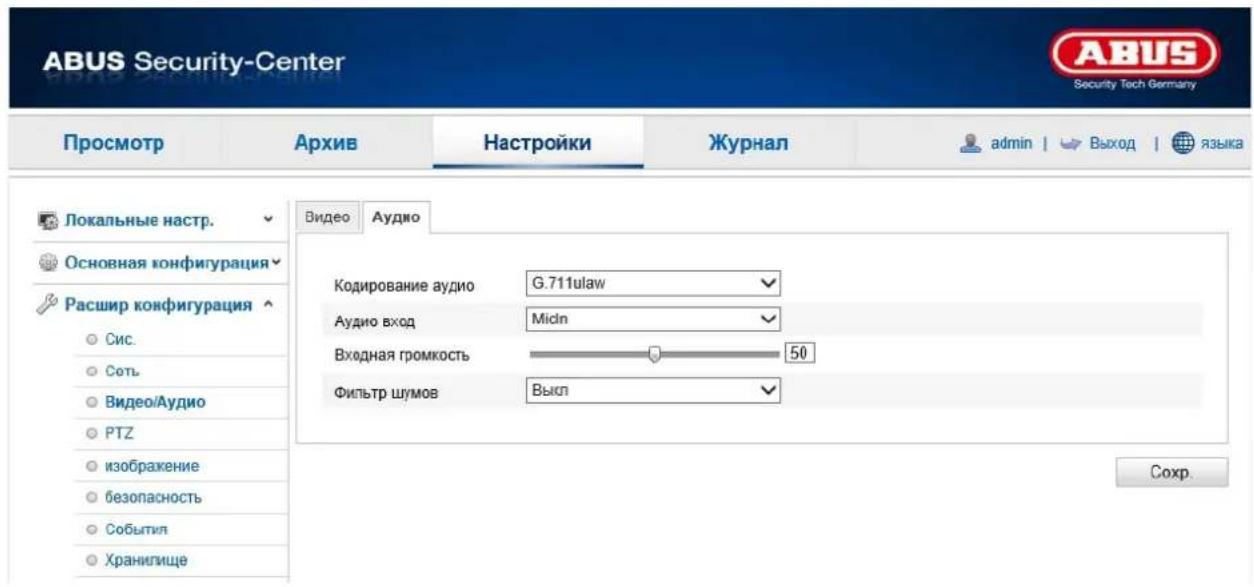The height and width of the screenshot is (587, 1254).
Task: Click the Входная громкость label
Action: [x=403, y=356]
